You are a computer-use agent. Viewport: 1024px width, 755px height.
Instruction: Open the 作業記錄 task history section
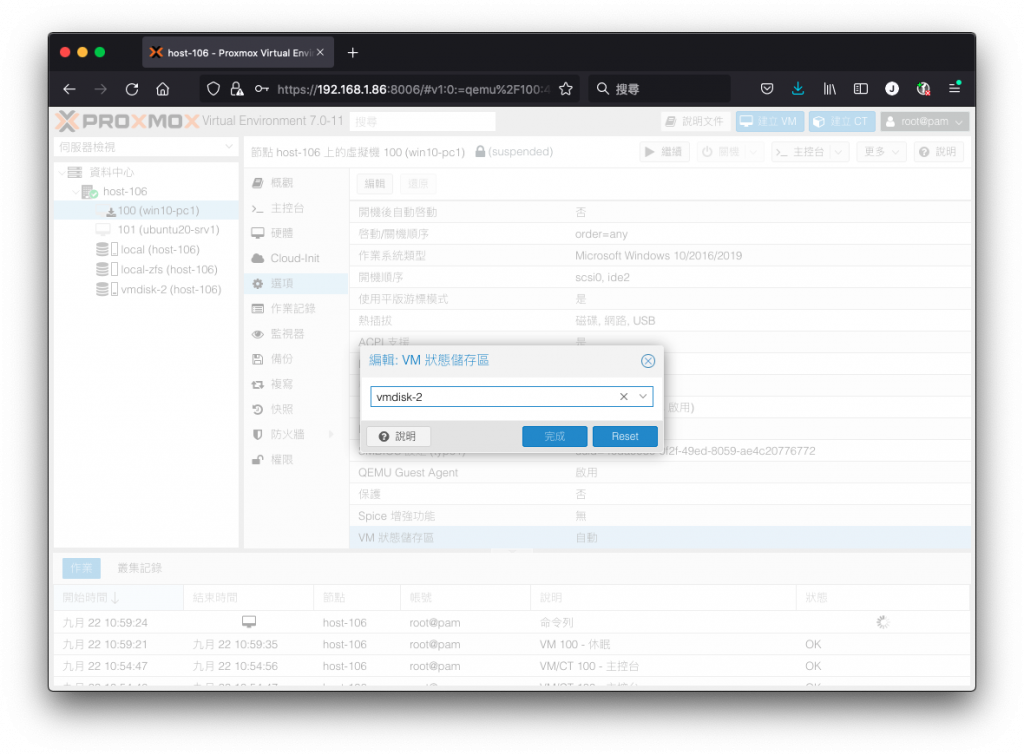coord(295,308)
